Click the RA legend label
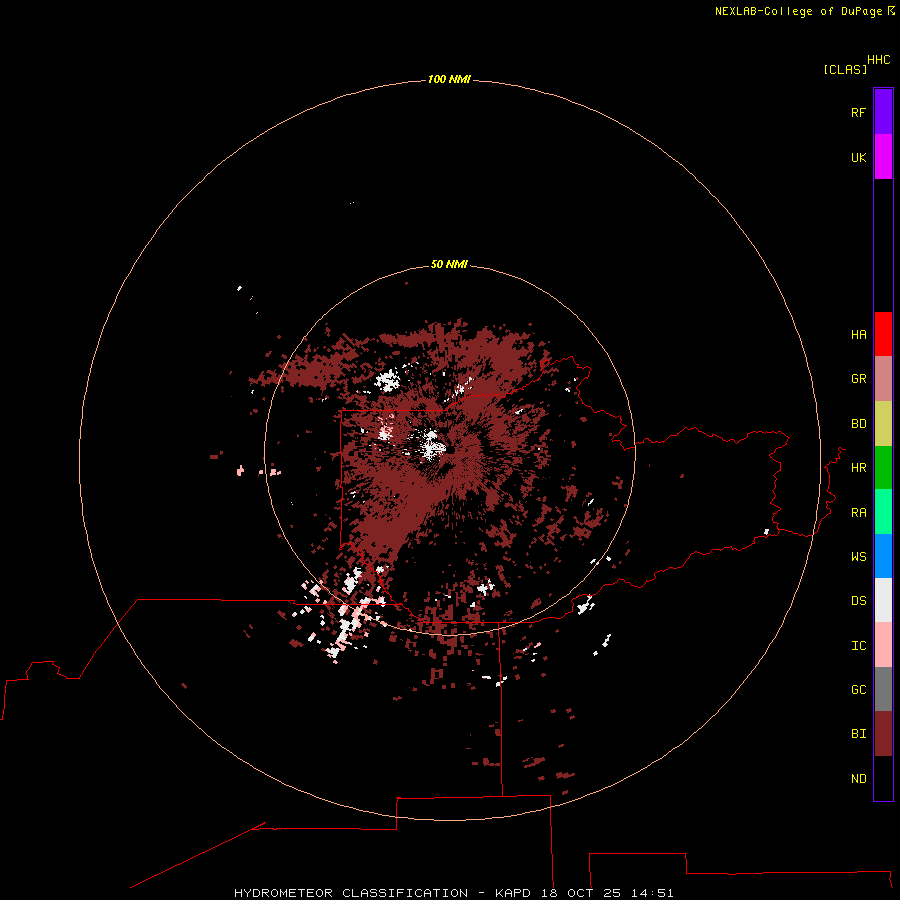 click(x=858, y=513)
